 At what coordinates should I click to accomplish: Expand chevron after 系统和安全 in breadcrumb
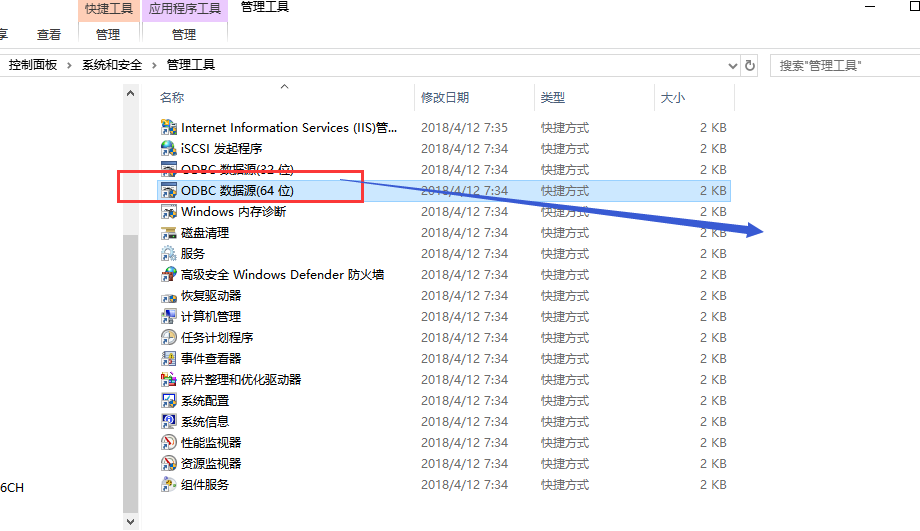[154, 65]
